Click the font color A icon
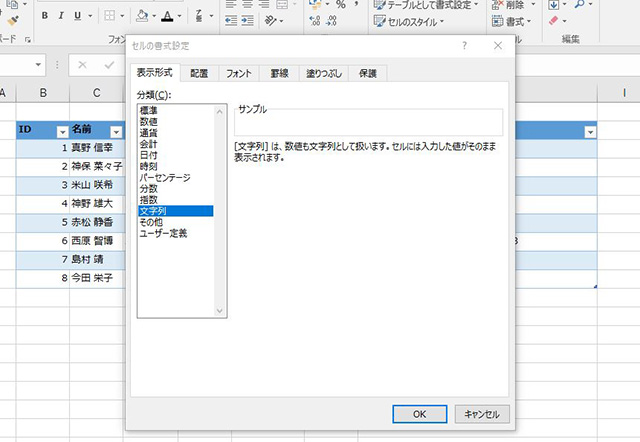640x442 pixels. [167, 16]
